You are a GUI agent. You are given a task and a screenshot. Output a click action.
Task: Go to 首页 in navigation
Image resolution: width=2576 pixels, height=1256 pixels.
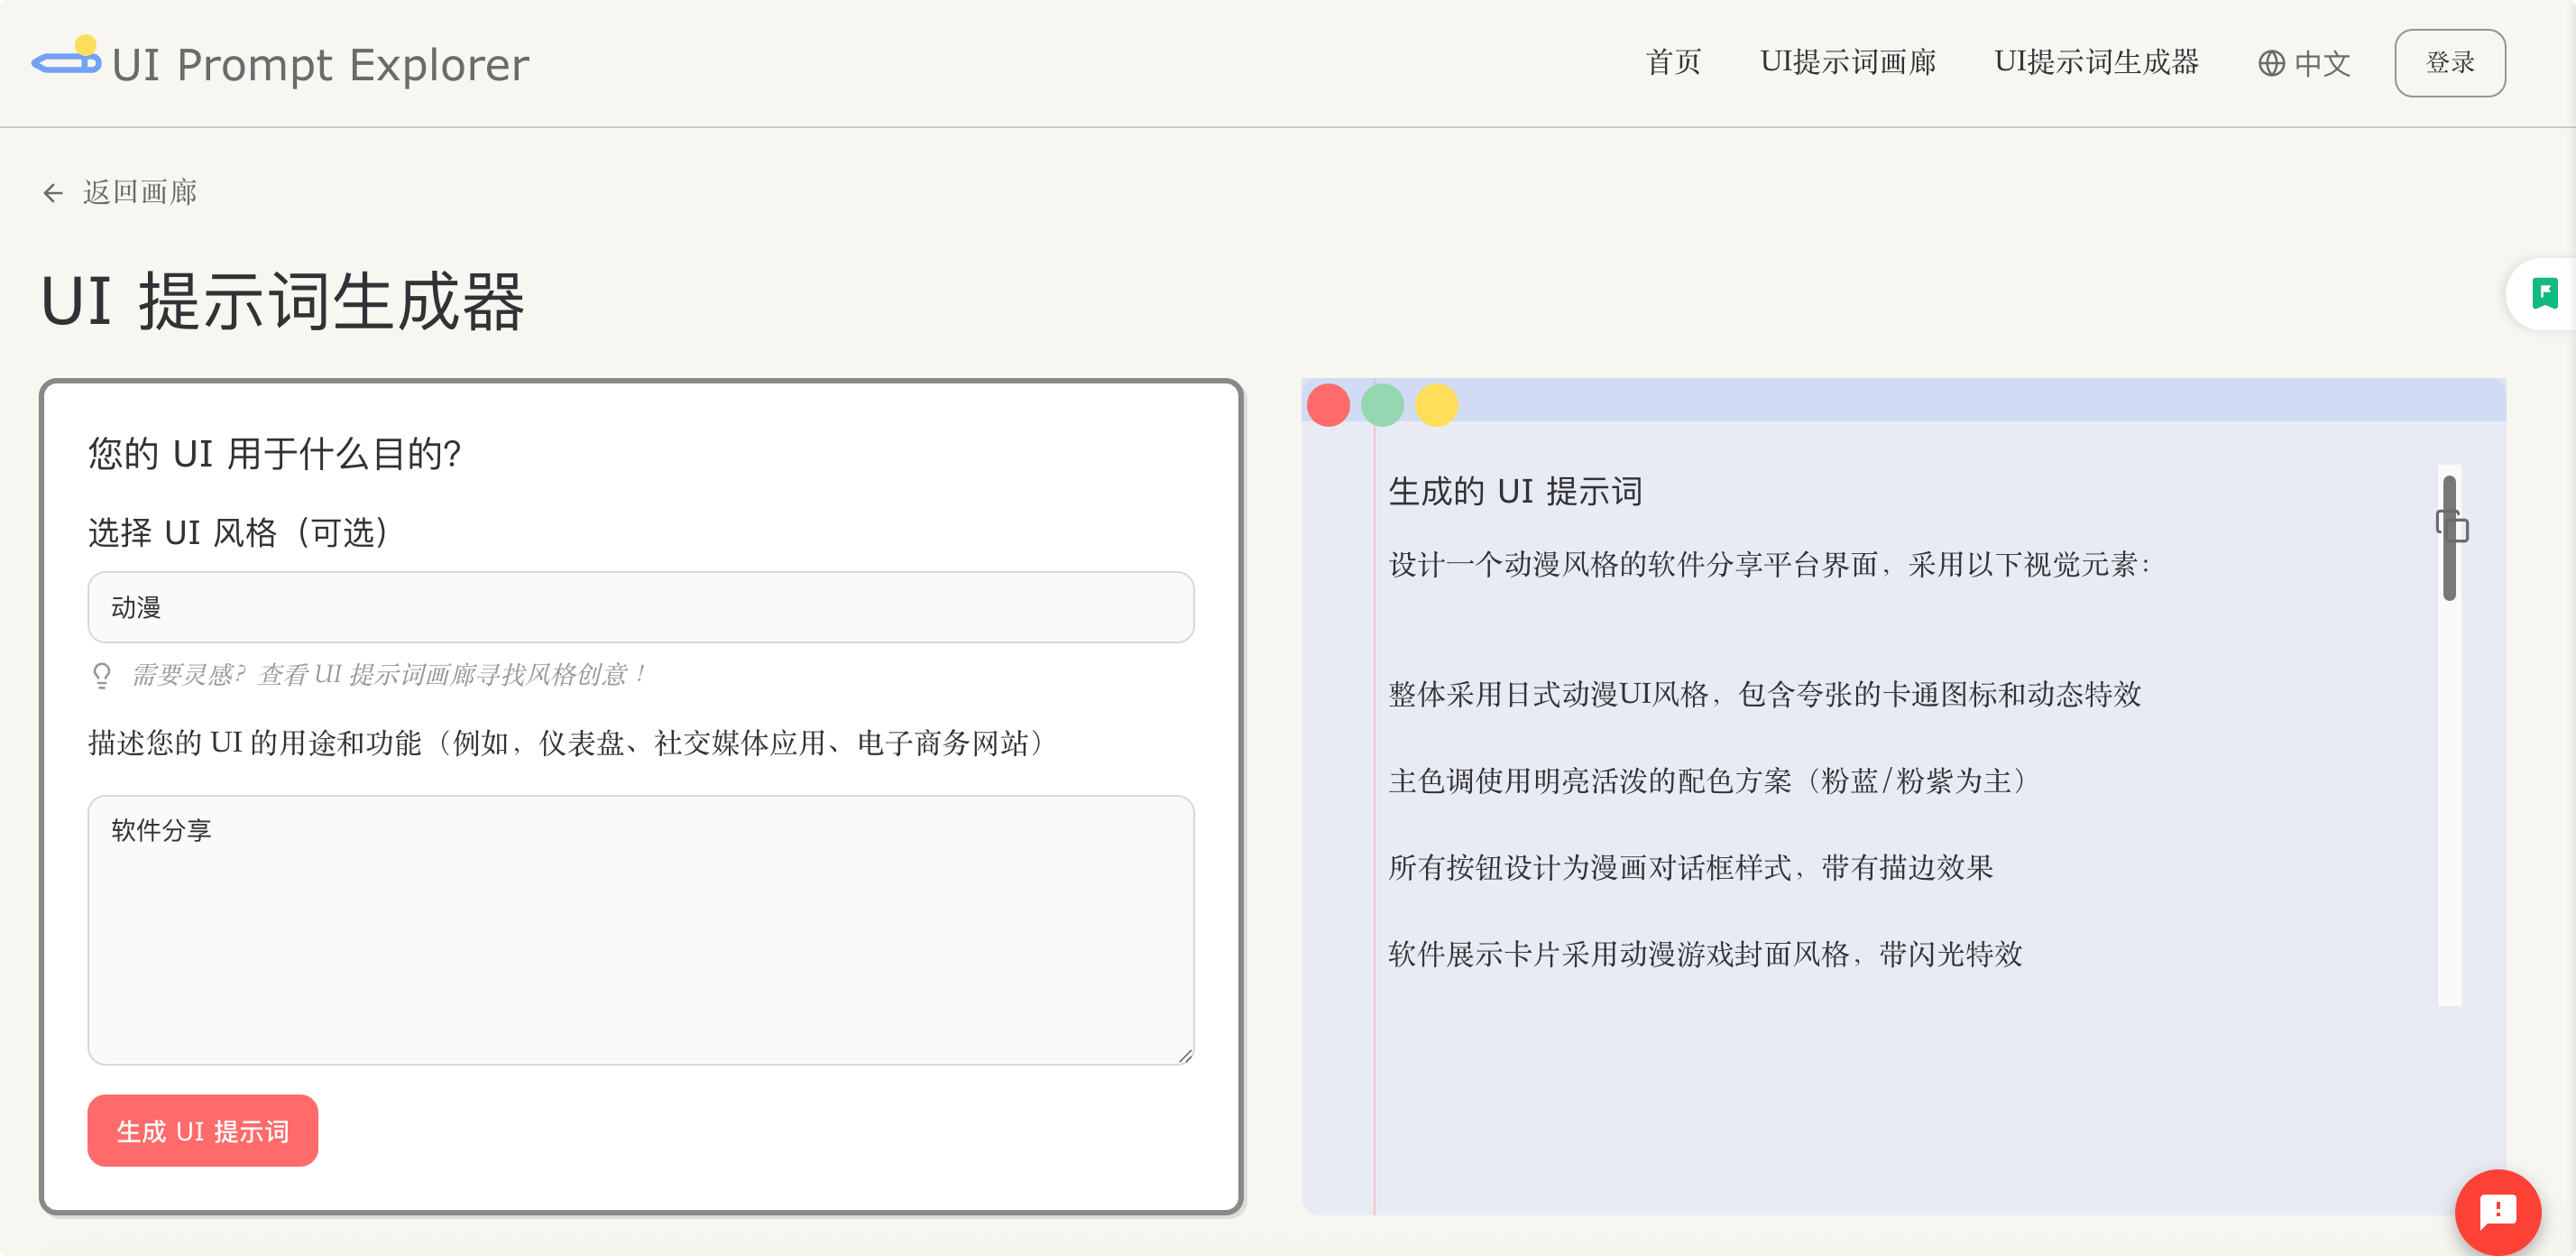[x=1673, y=62]
